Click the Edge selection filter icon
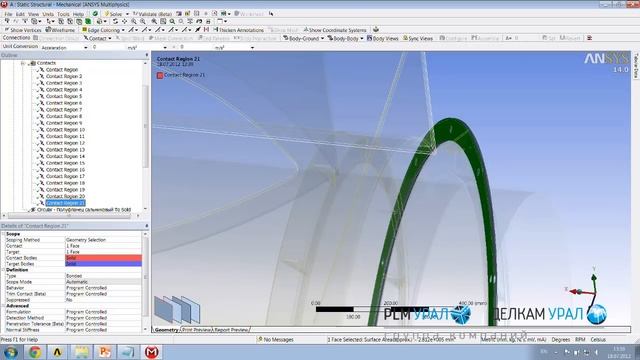 coord(70,21)
